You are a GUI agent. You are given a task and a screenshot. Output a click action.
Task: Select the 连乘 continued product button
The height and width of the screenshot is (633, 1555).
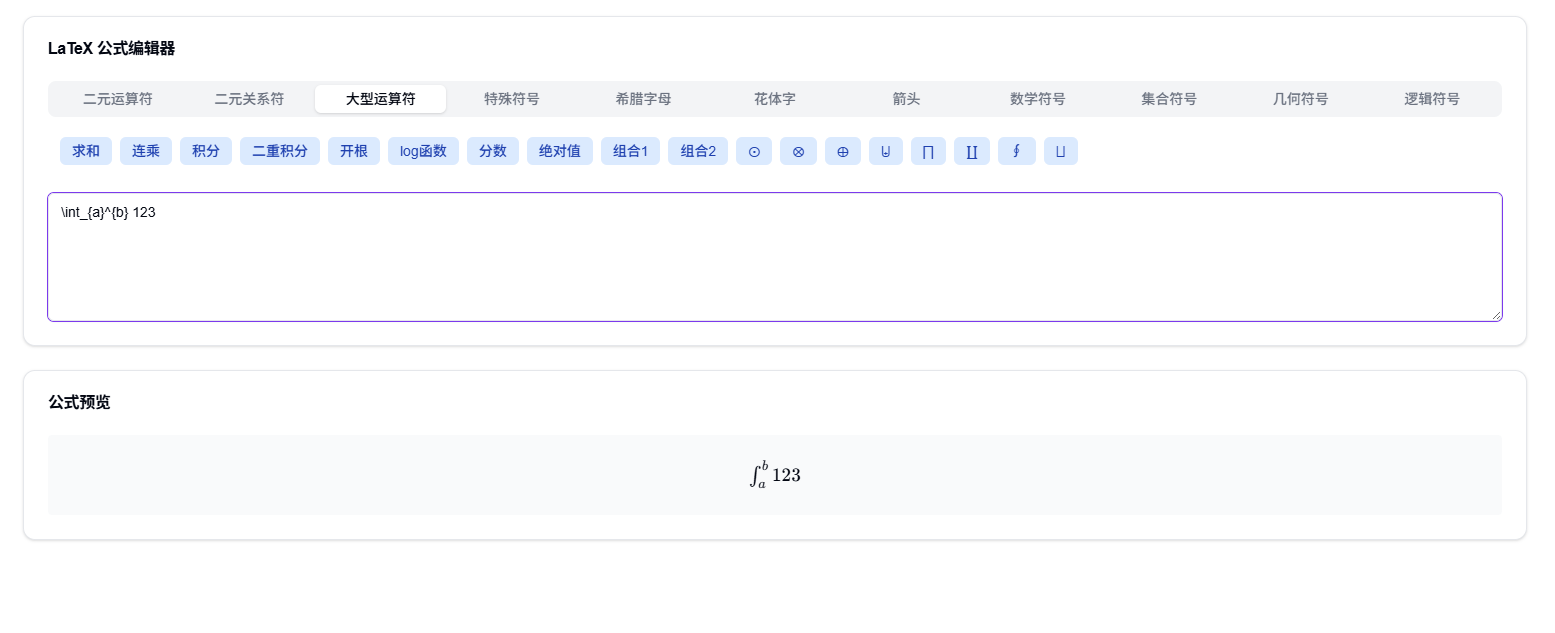tap(145, 151)
